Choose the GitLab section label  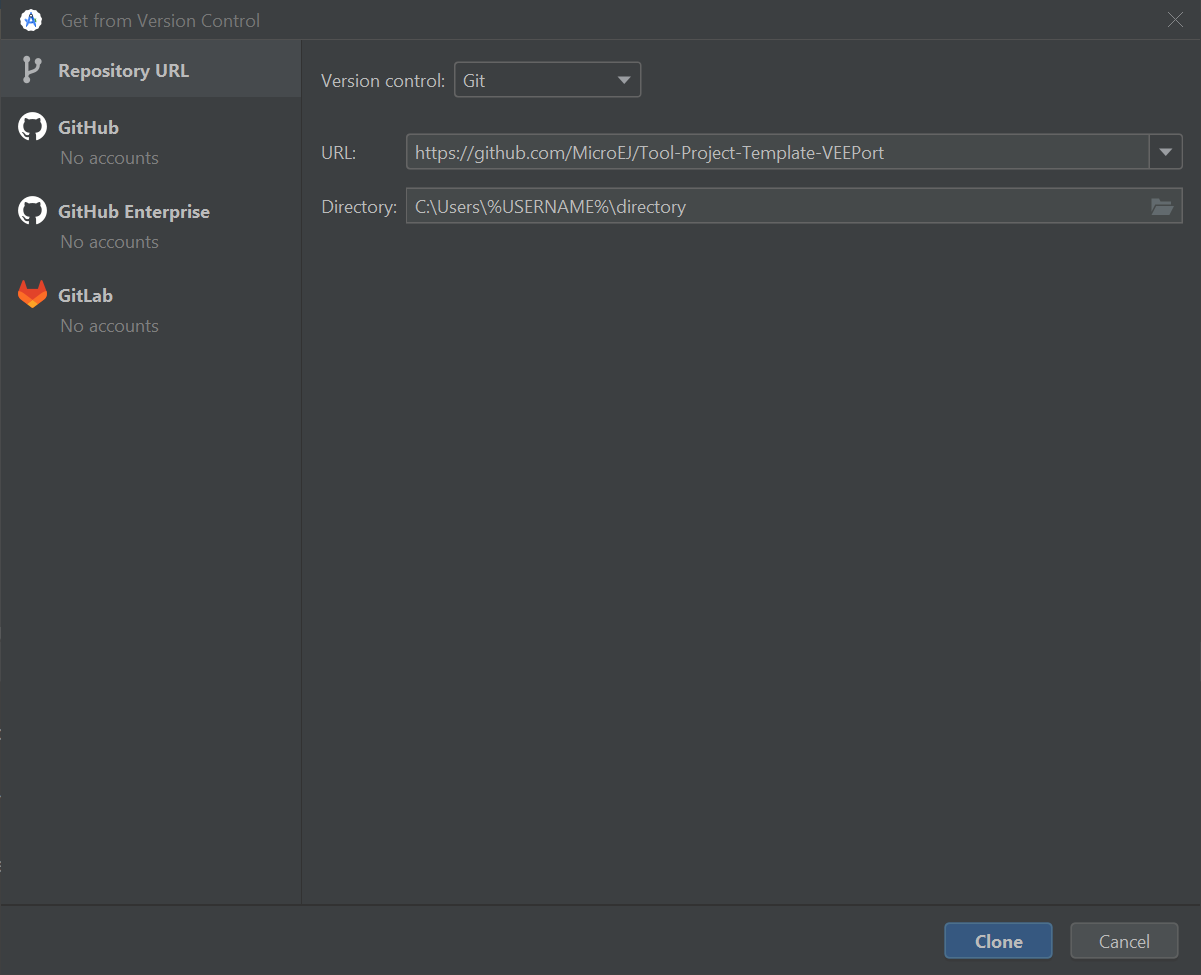click(x=85, y=296)
